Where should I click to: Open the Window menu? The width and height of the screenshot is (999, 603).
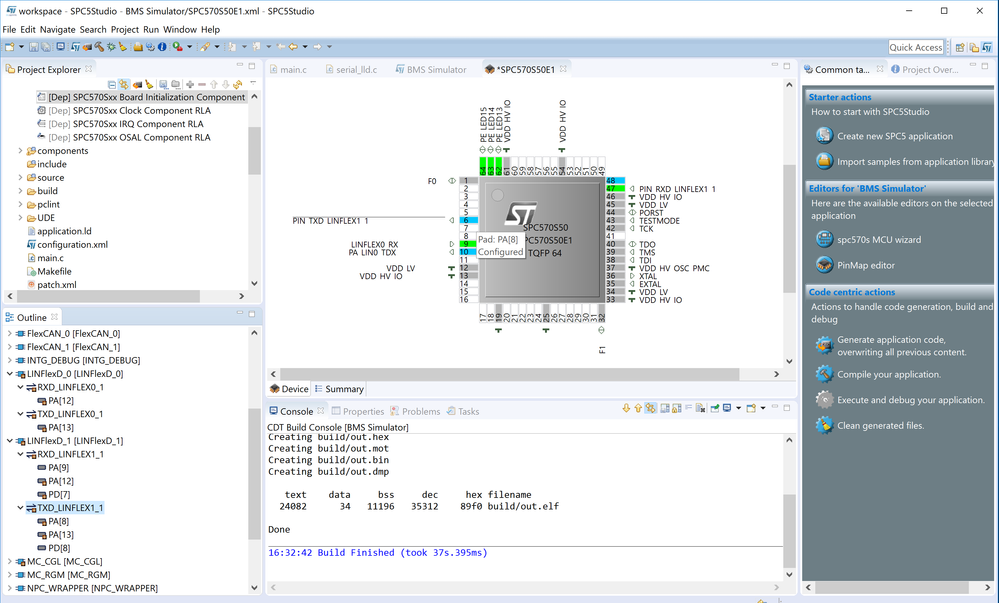tap(180, 29)
